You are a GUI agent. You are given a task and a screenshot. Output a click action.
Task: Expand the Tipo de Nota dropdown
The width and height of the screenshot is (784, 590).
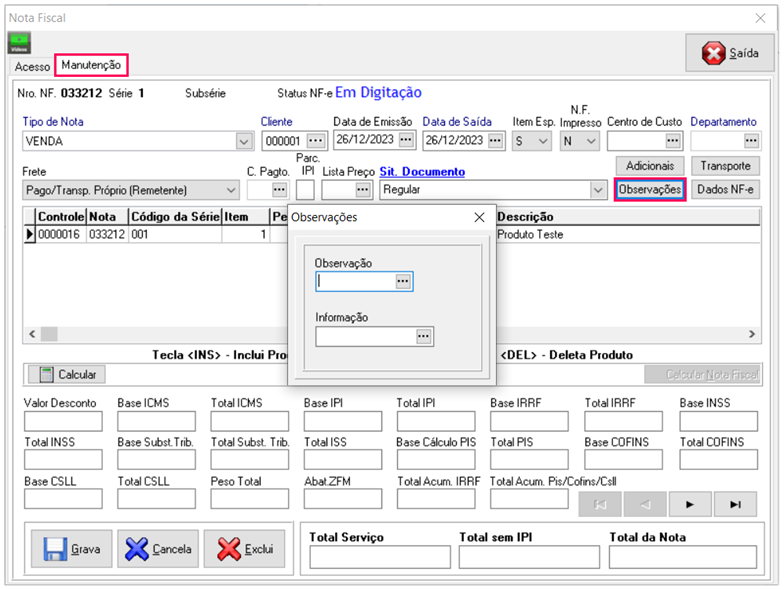[x=244, y=141]
